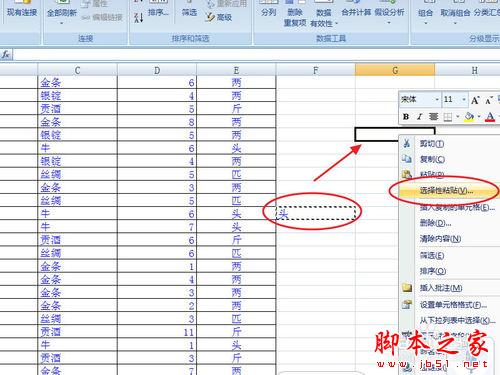Viewport: 500px width, 375px height.
Task: Apply the yellow fill color bucket
Action: [469, 117]
